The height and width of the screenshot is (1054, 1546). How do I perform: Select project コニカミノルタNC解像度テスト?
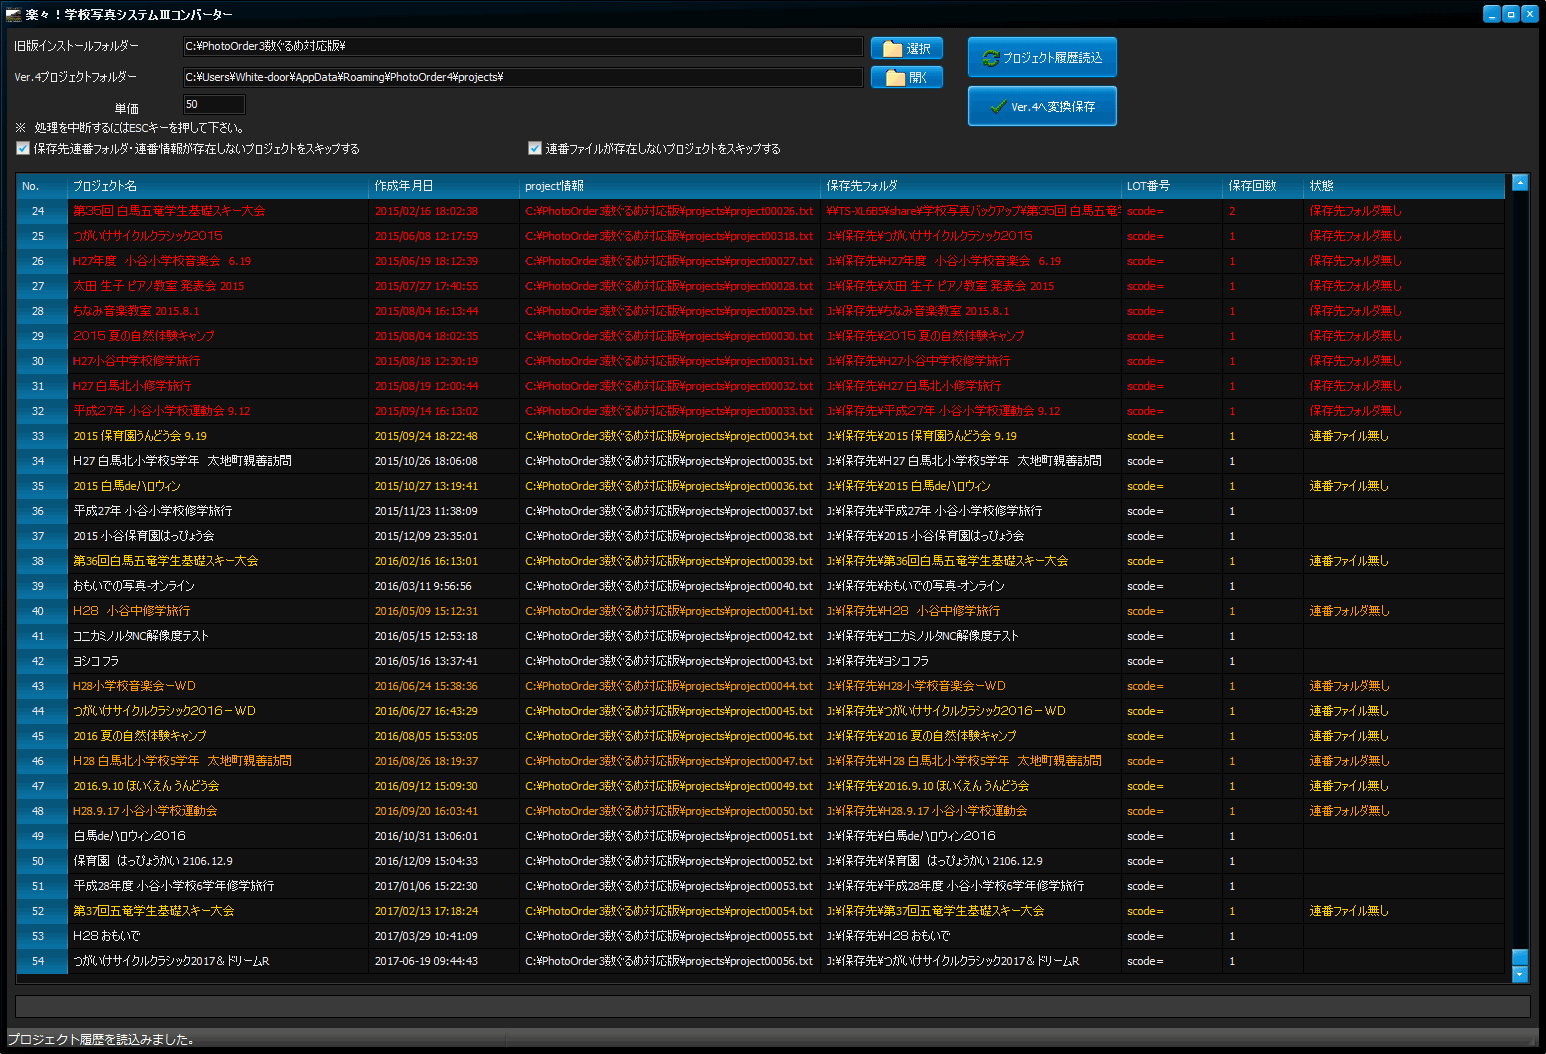point(140,636)
